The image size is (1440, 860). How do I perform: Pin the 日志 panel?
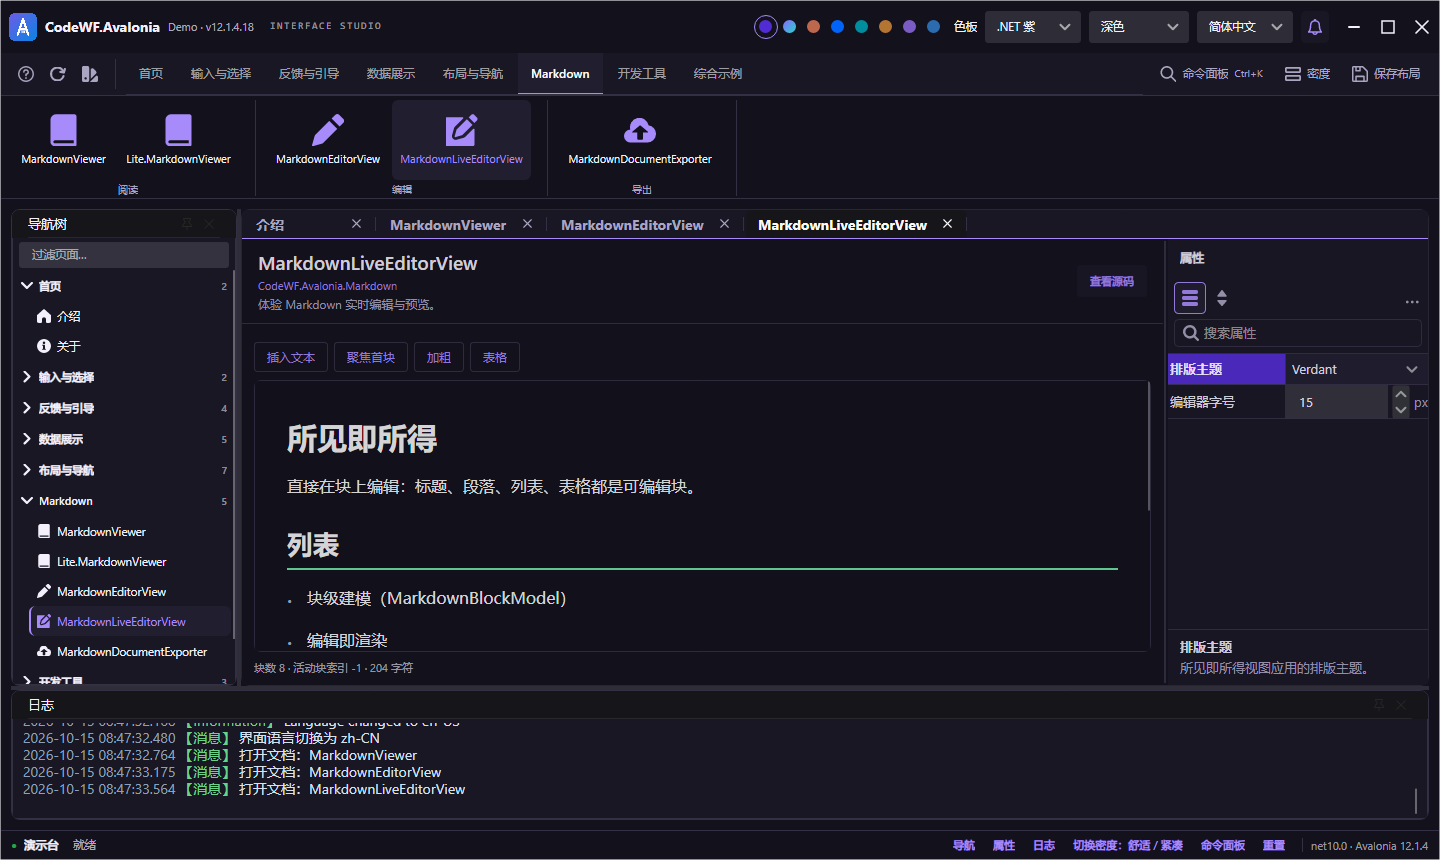click(1379, 705)
